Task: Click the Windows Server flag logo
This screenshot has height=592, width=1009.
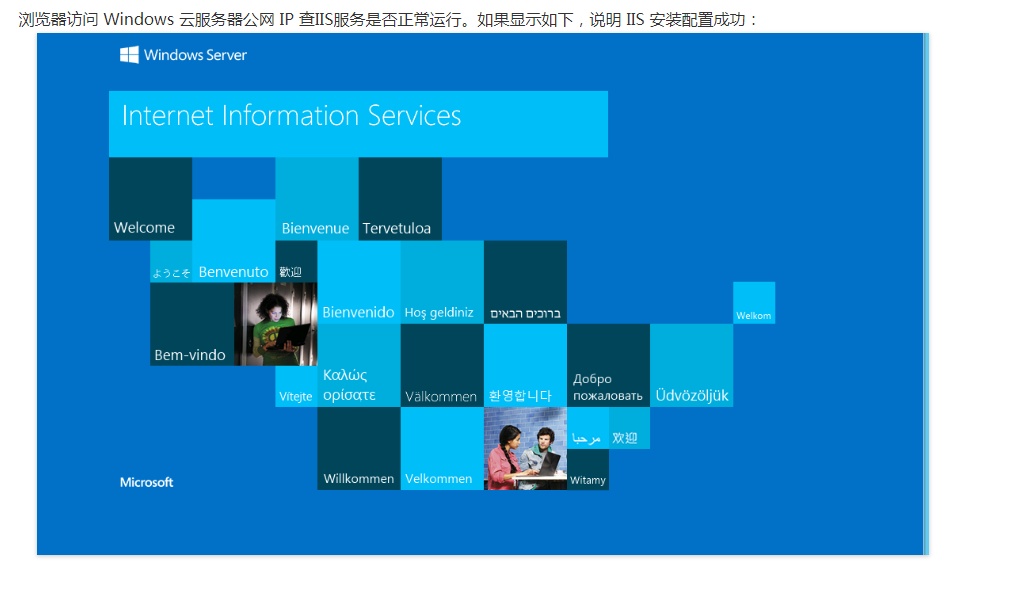Action: 129,55
